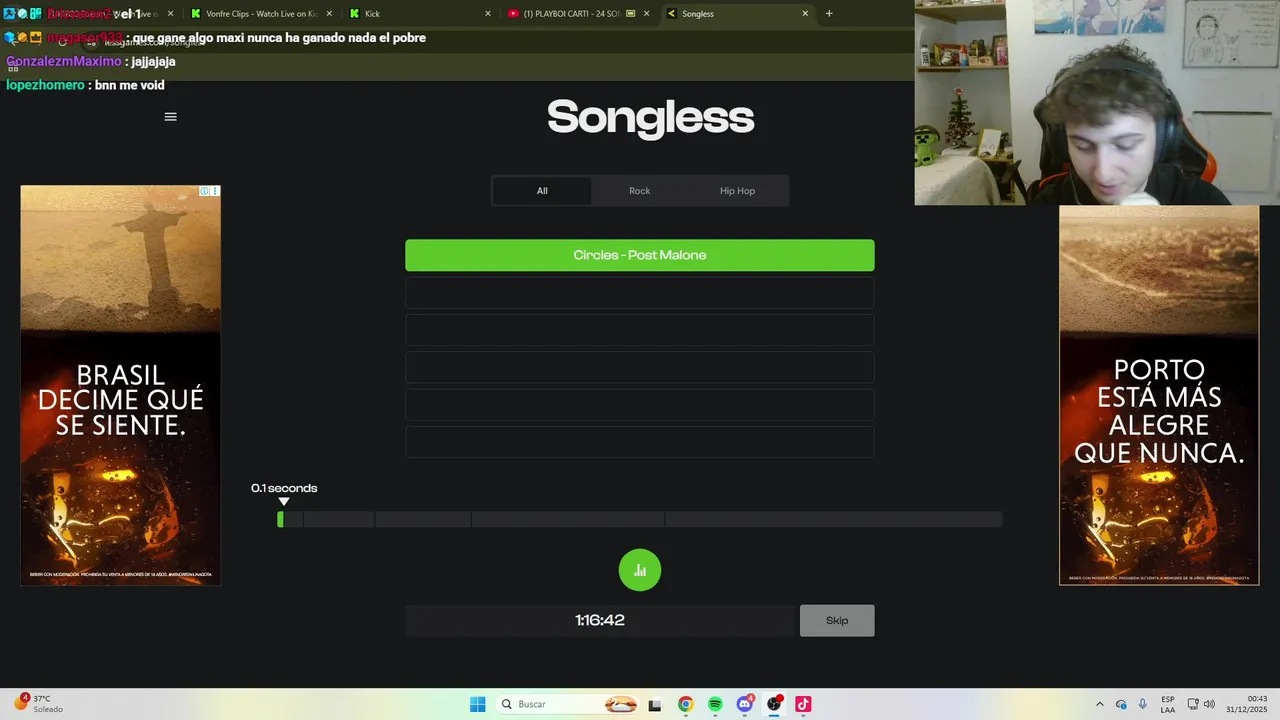Click the YouTube tab audio indicator

[630, 14]
